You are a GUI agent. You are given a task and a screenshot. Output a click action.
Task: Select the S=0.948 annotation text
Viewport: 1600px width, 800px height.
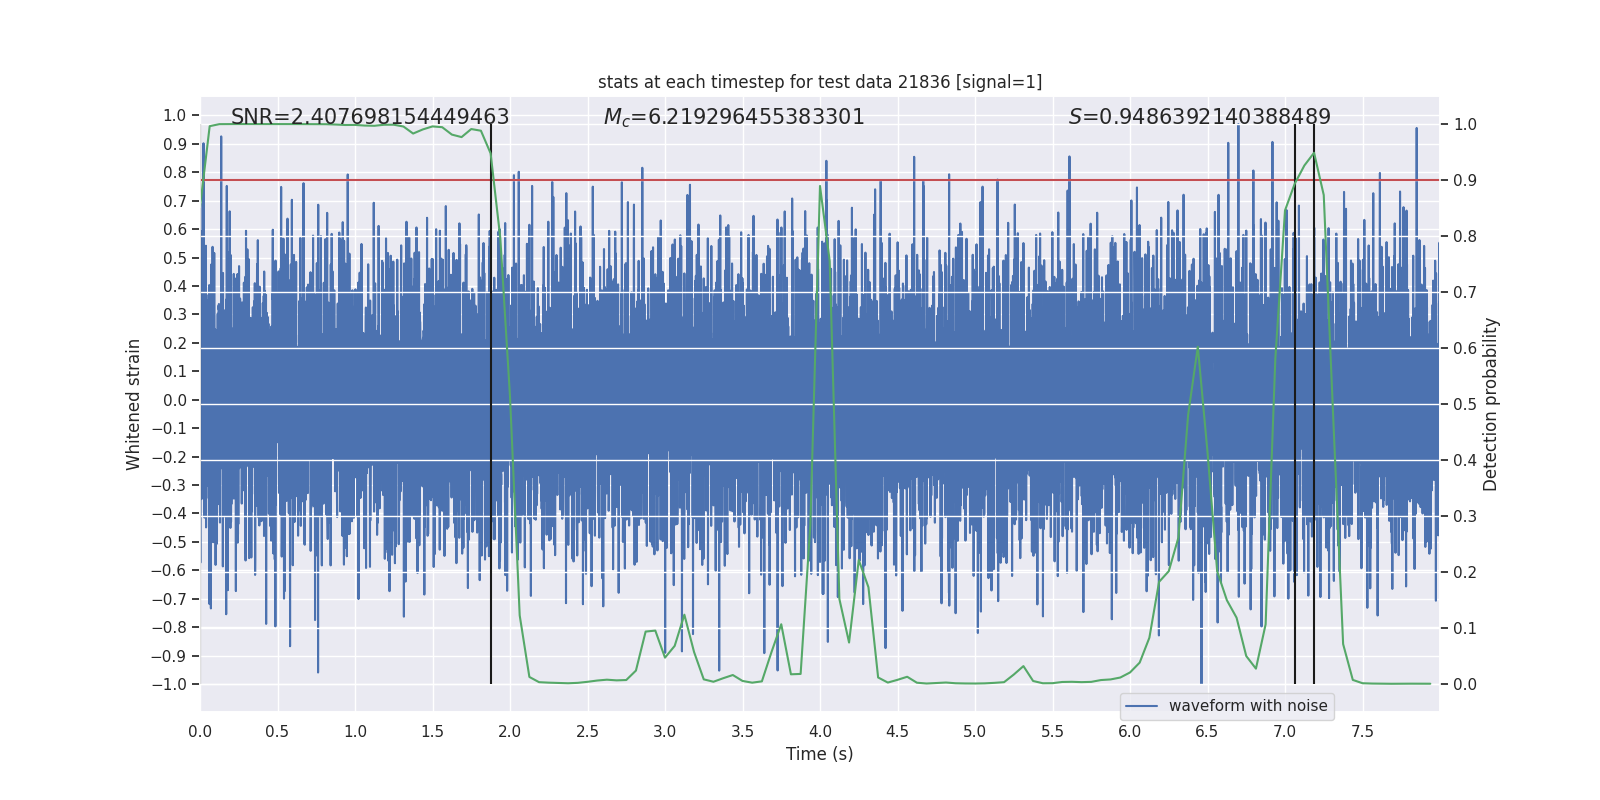(x=1199, y=117)
